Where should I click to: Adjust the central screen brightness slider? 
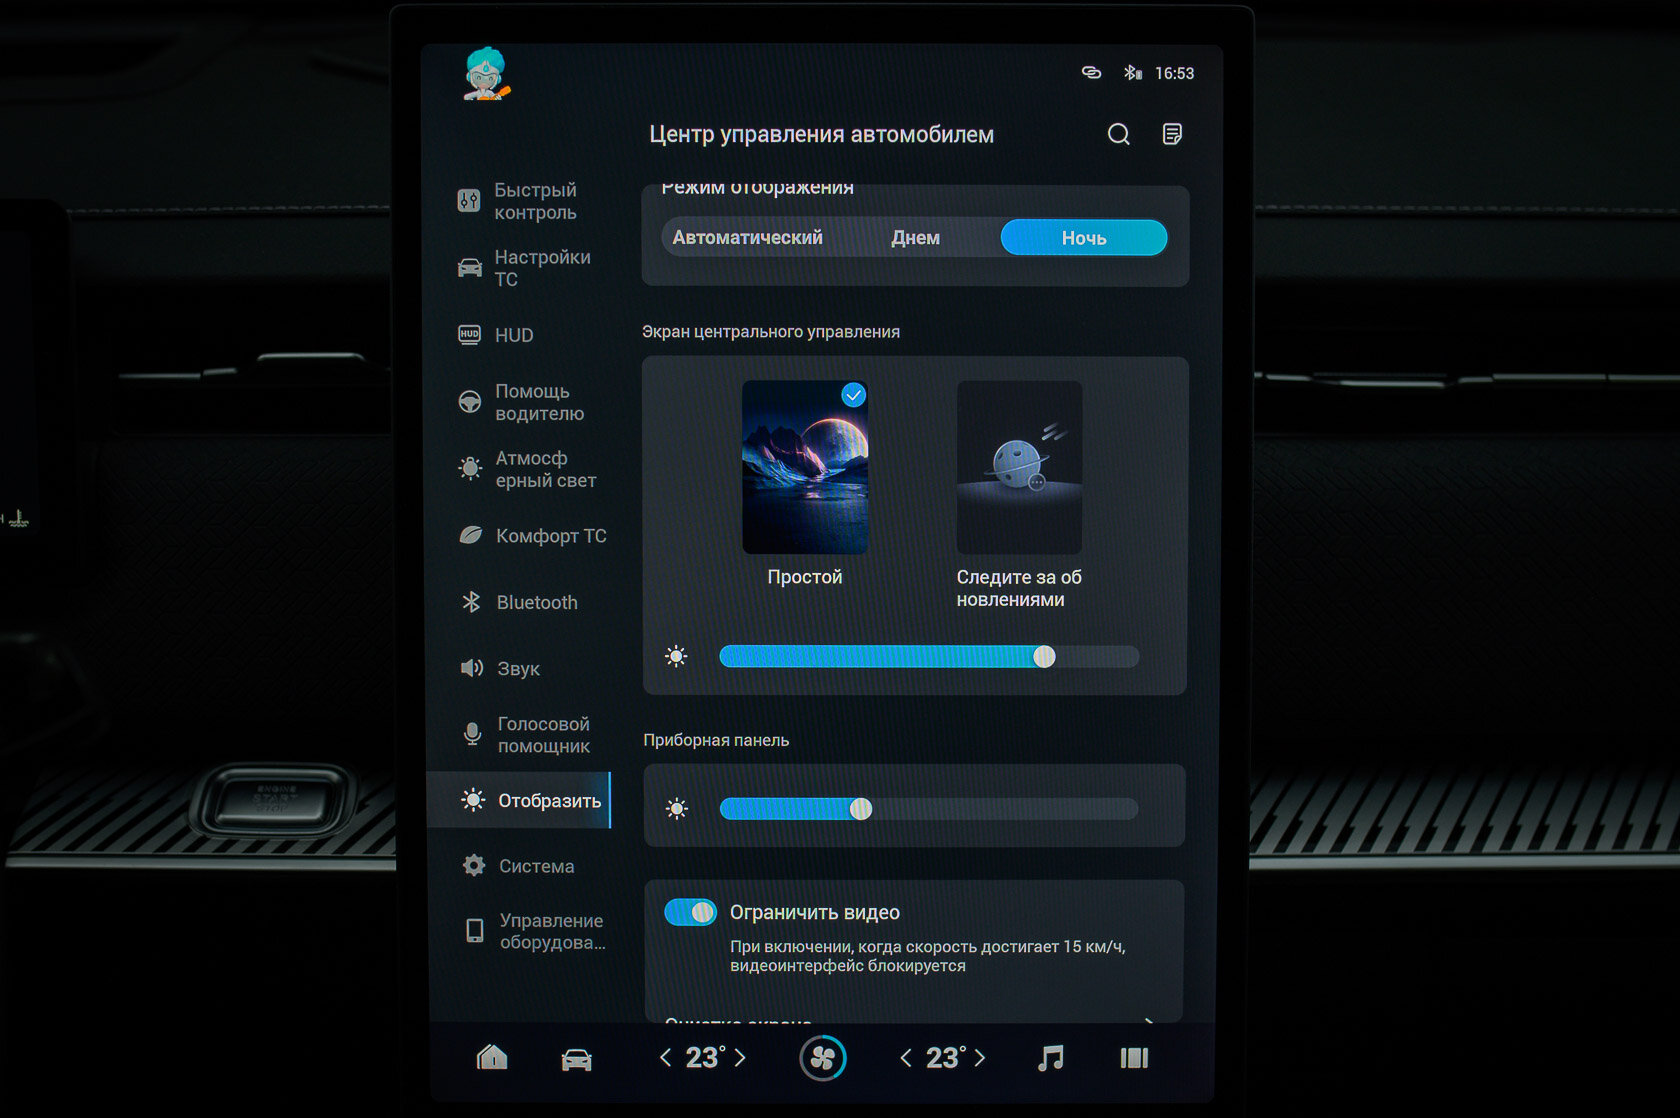[x=929, y=656]
